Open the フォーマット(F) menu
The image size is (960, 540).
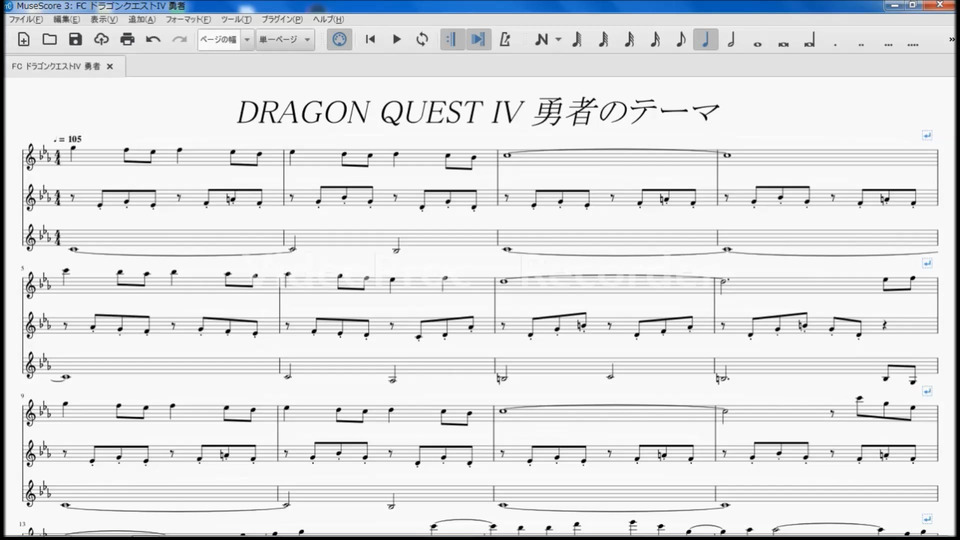click(188, 20)
